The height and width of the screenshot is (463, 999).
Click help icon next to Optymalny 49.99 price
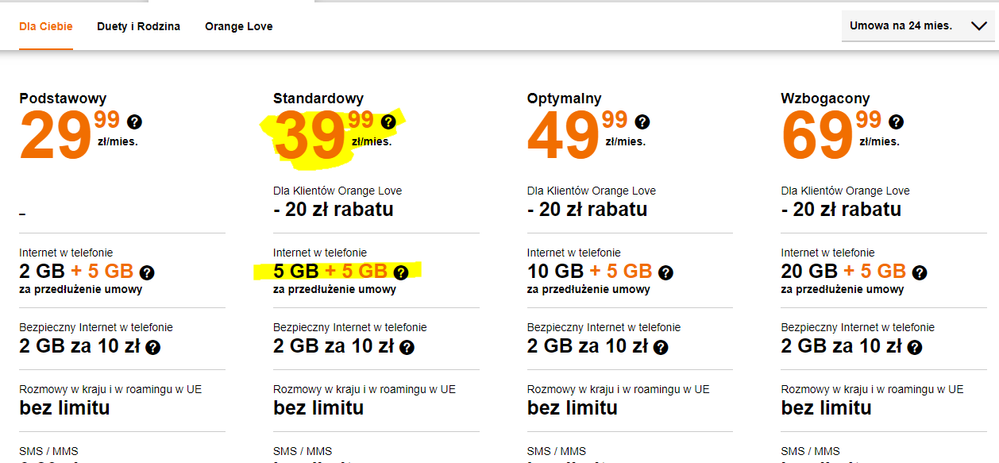point(643,122)
